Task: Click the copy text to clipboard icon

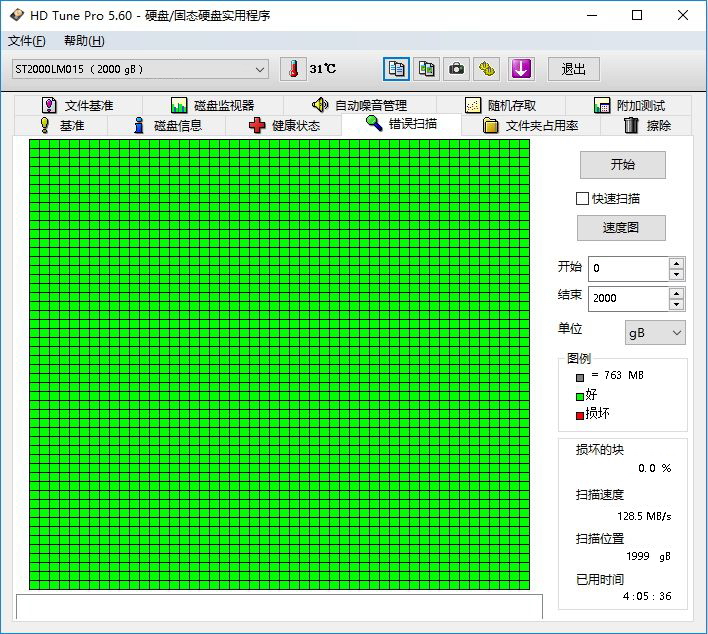Action: tap(397, 69)
